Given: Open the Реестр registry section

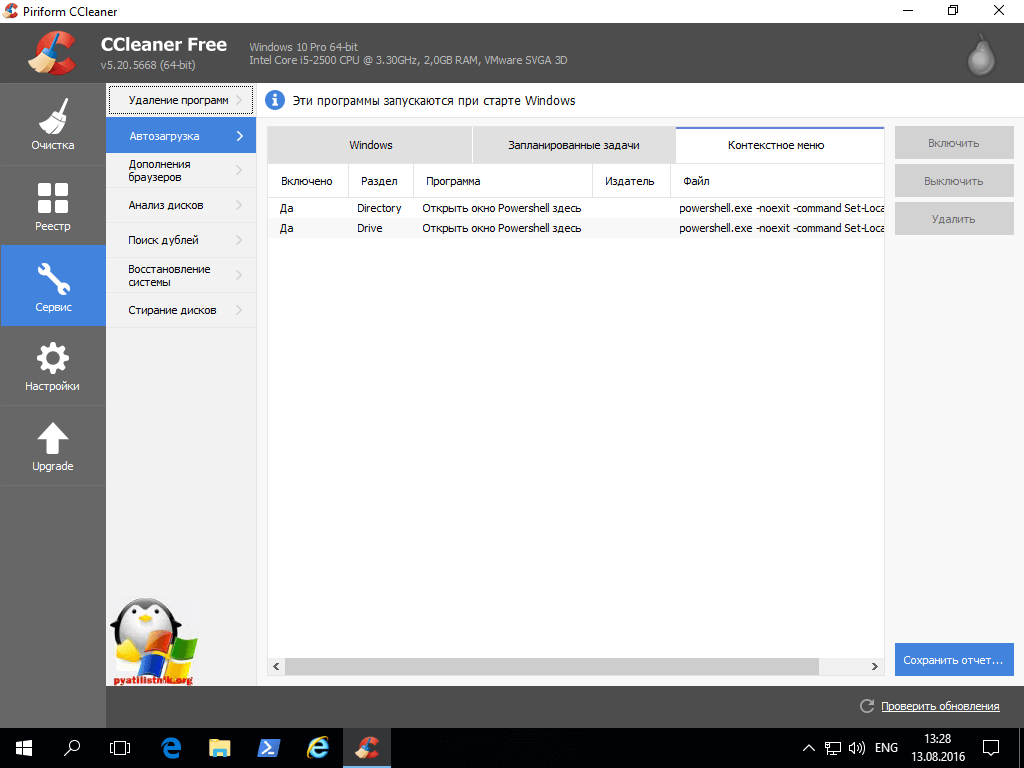Looking at the screenshot, I should pos(52,205).
